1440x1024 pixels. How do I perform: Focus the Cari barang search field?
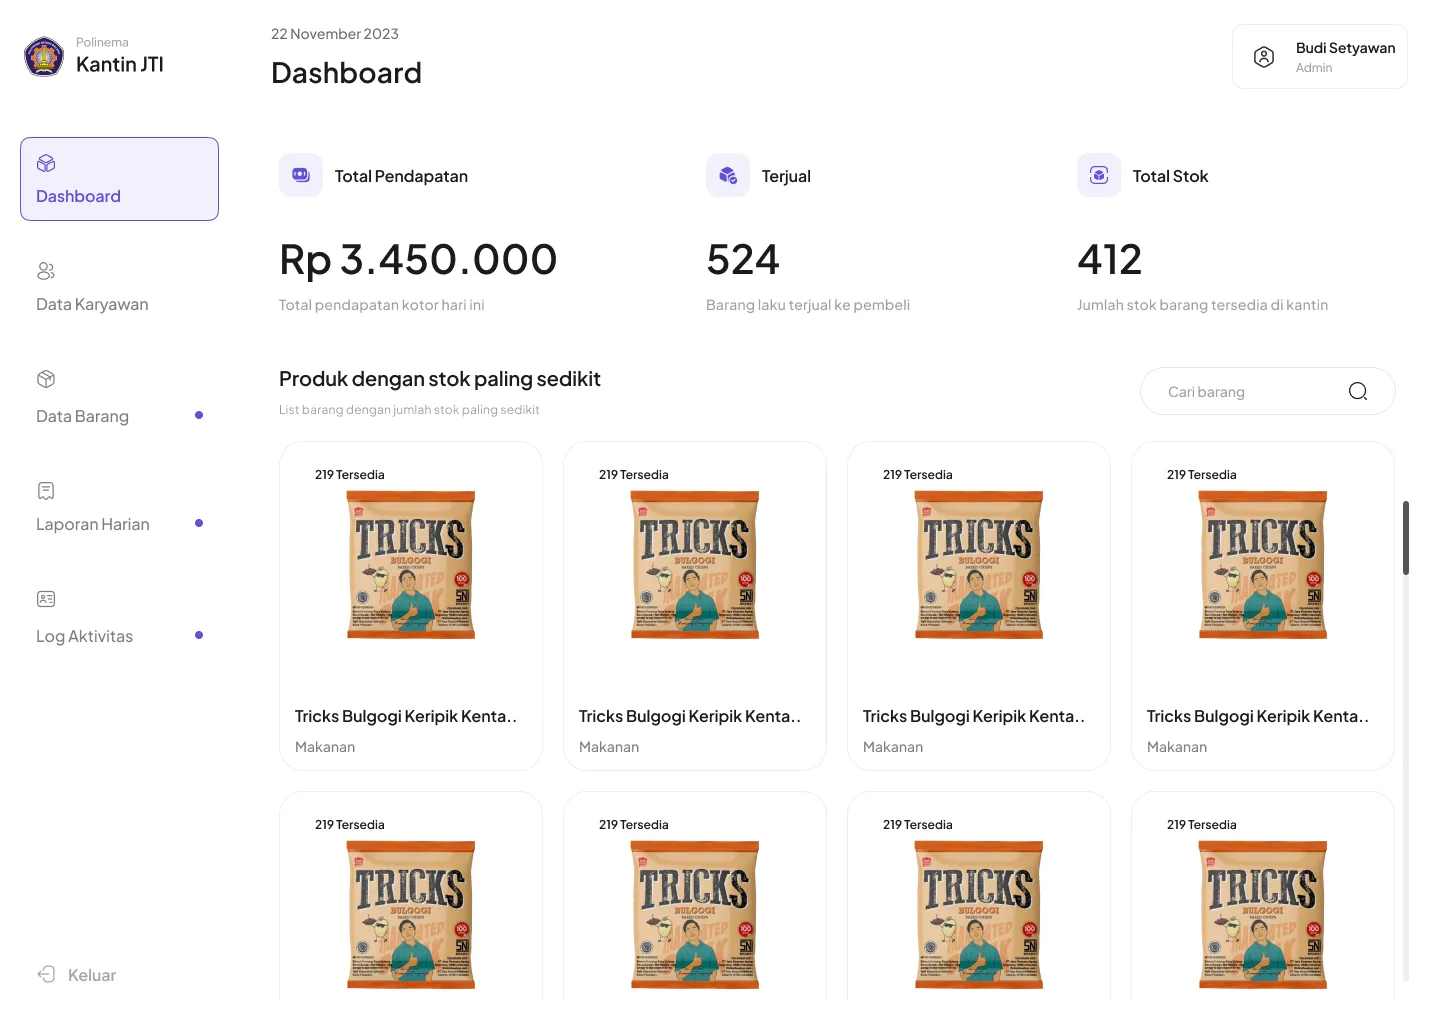(x=1250, y=392)
